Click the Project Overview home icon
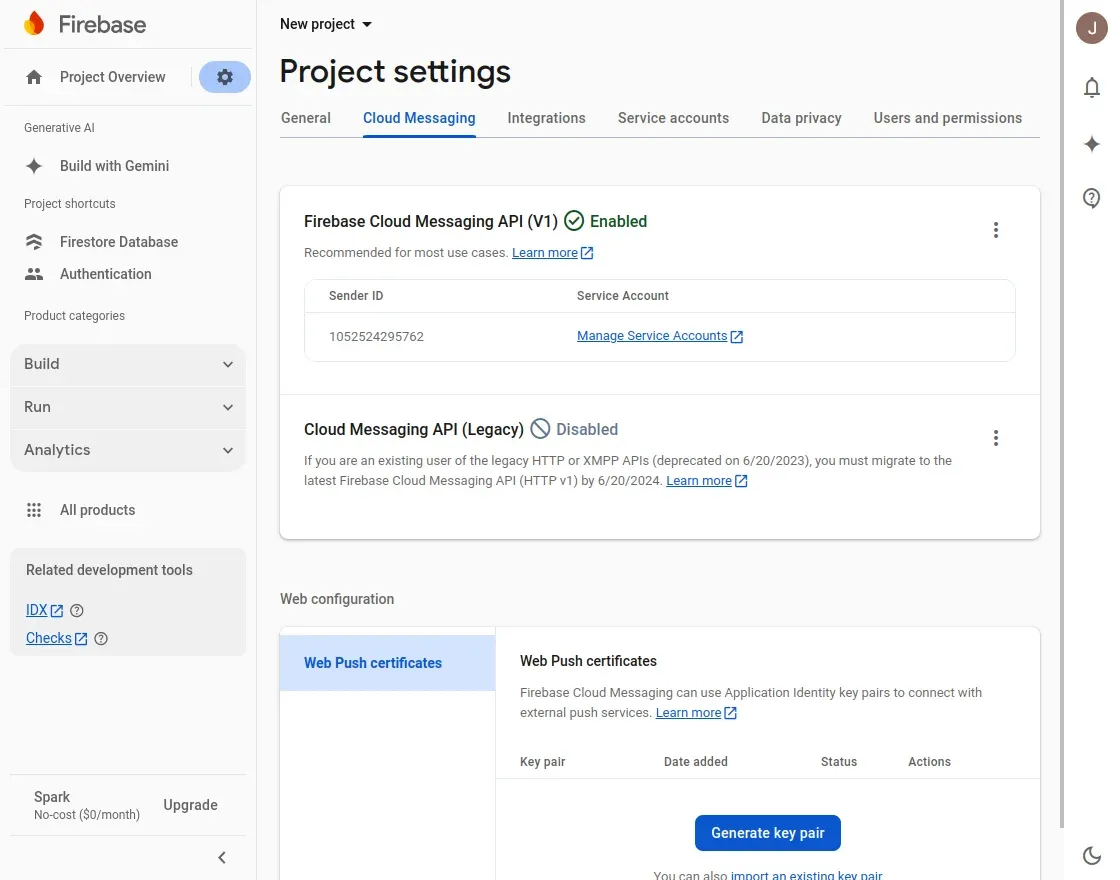The width and height of the screenshot is (1120, 880). click(x=34, y=77)
